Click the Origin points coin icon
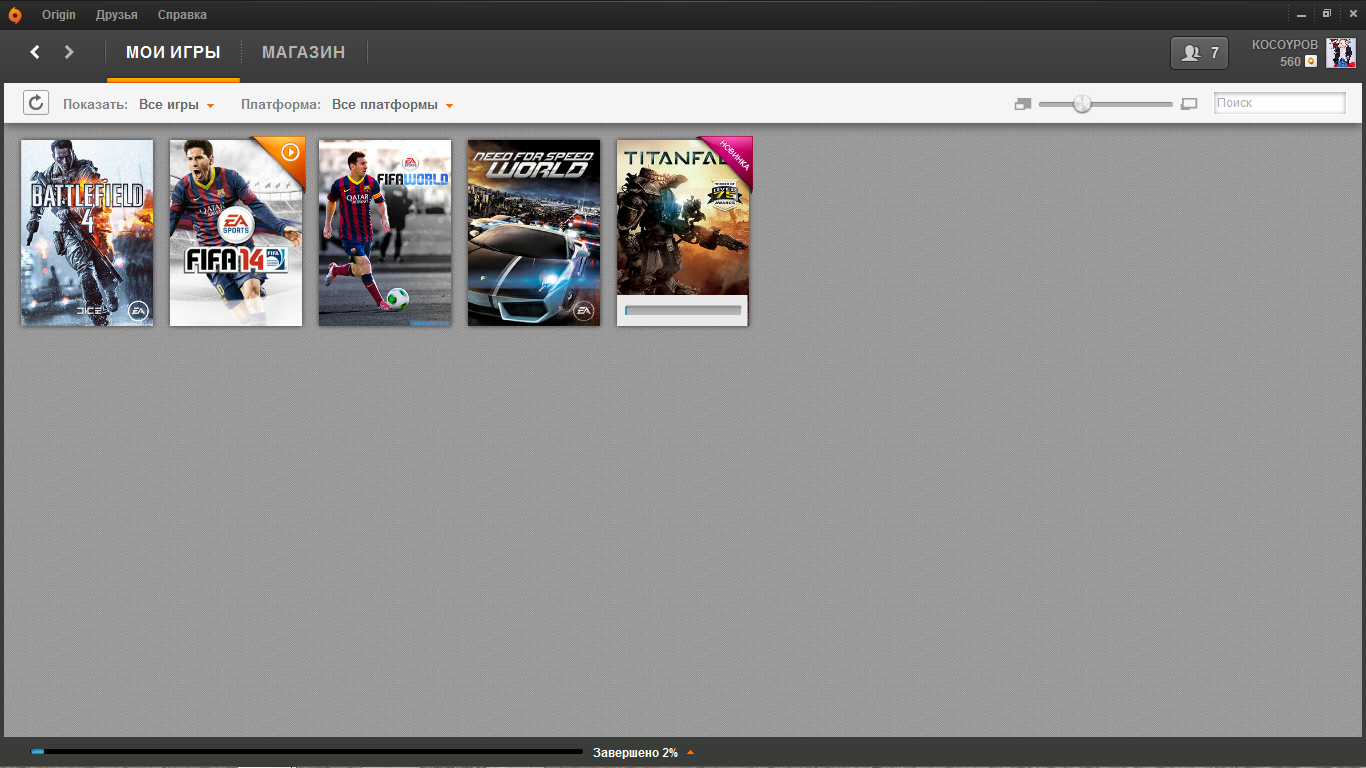 1311,62
